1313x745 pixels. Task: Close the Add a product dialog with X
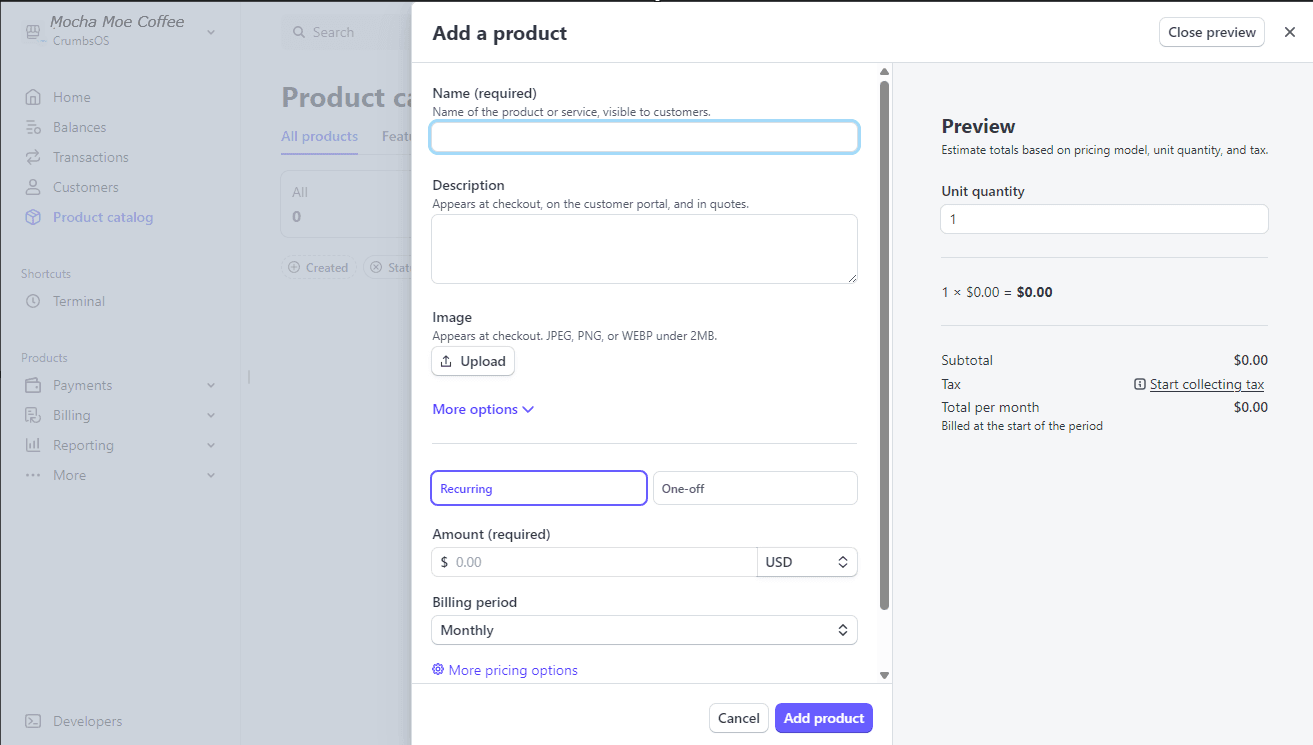1289,32
